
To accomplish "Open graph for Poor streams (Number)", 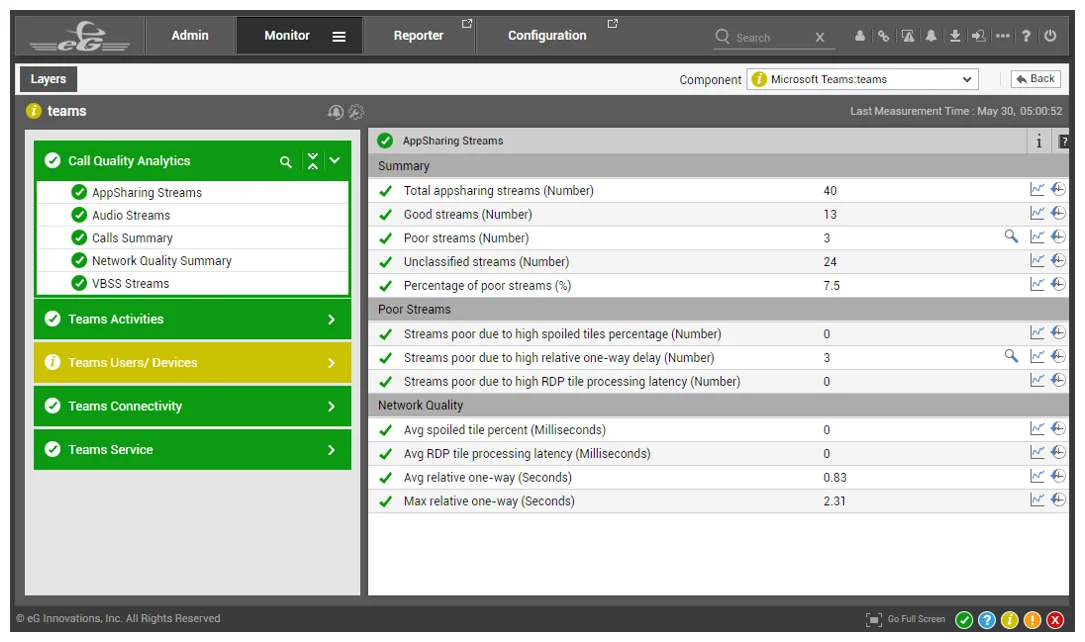I will tap(1037, 237).
